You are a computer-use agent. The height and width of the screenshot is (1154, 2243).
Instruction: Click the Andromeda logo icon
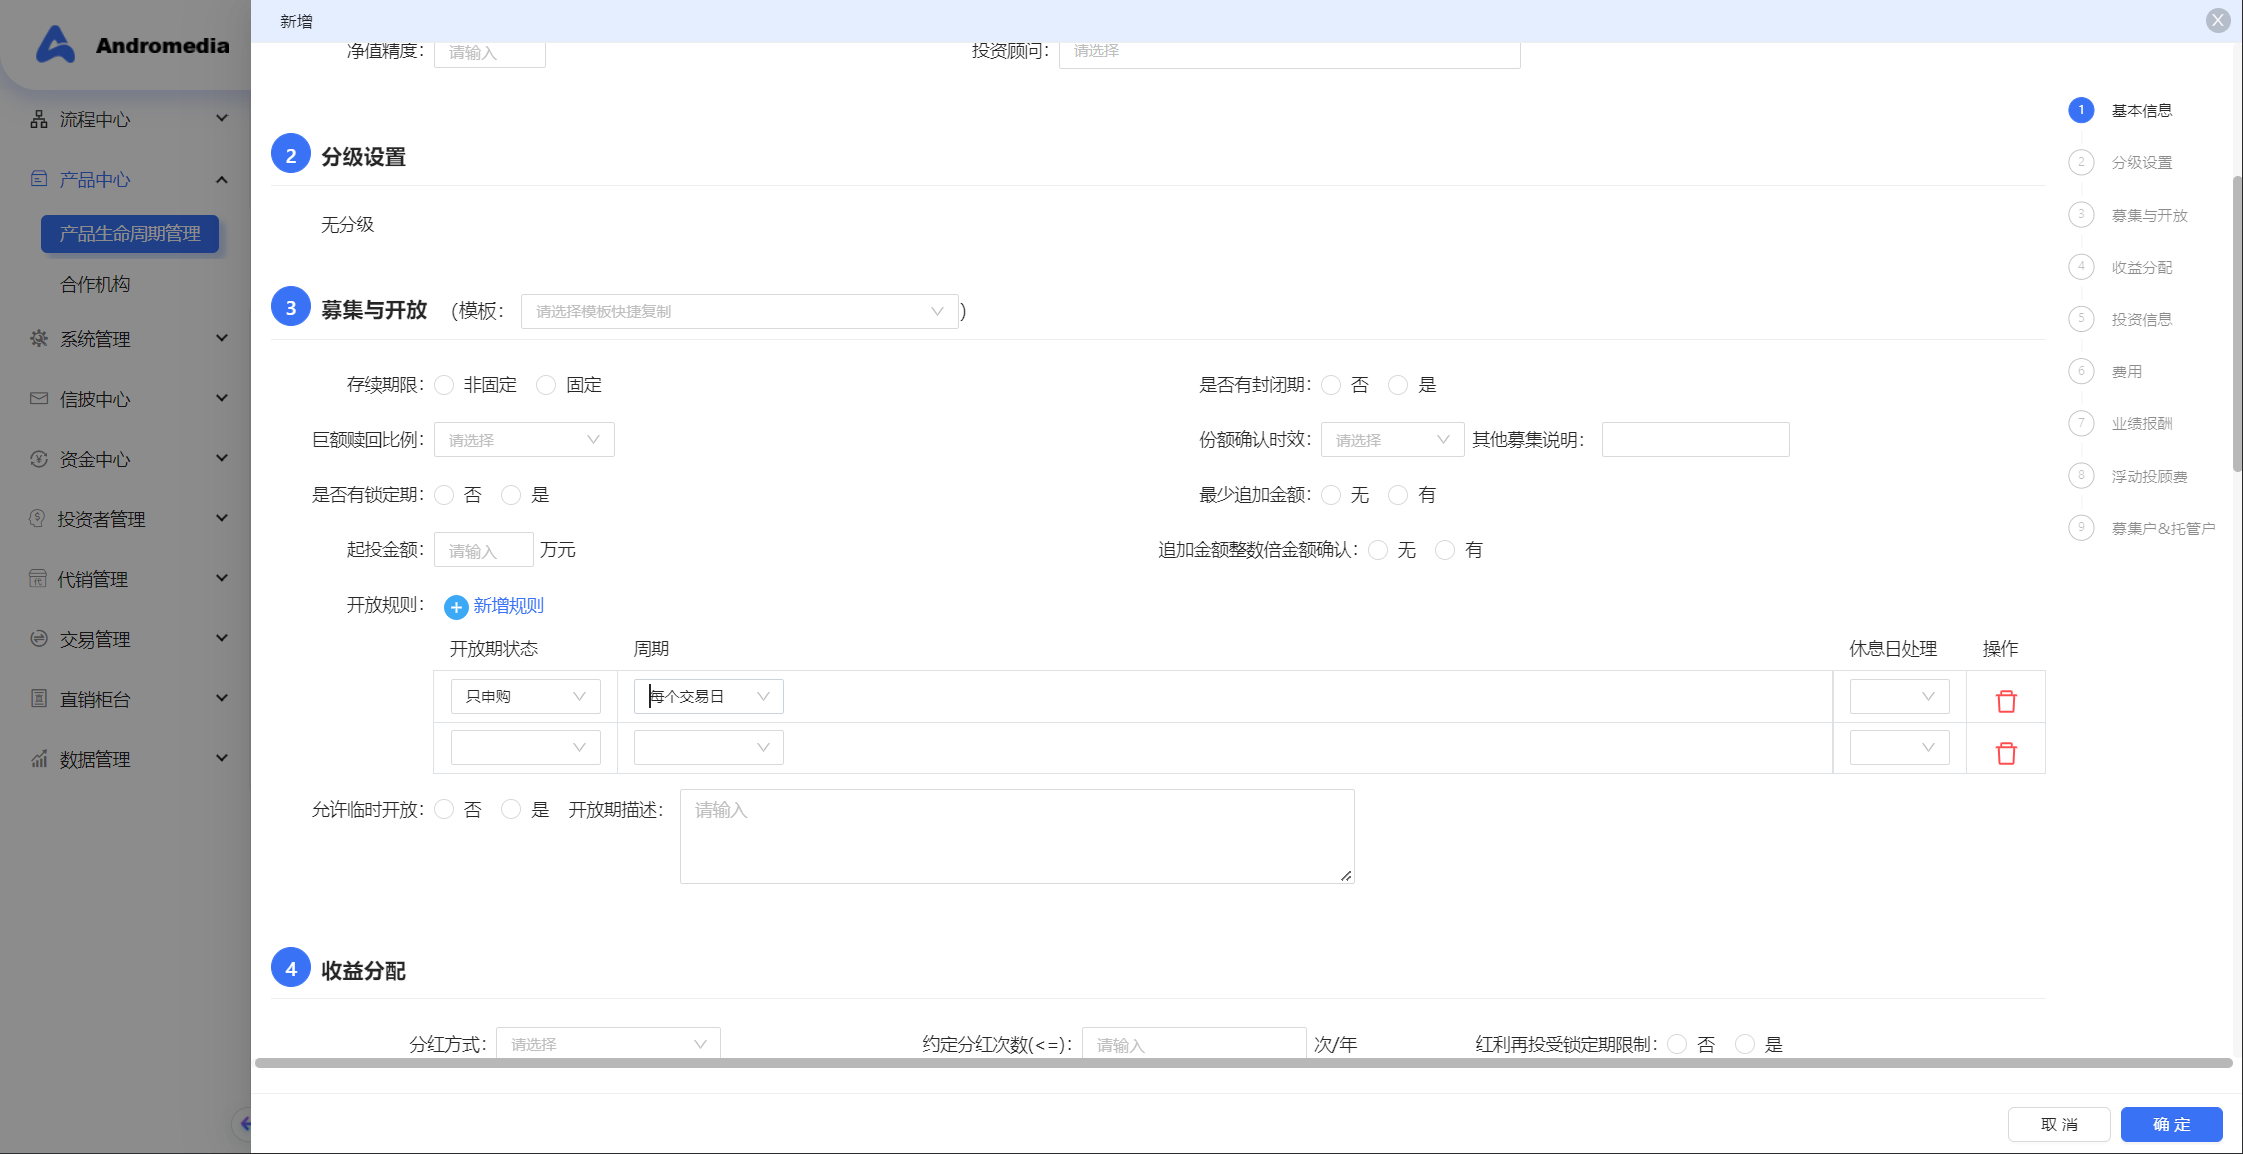[55, 44]
